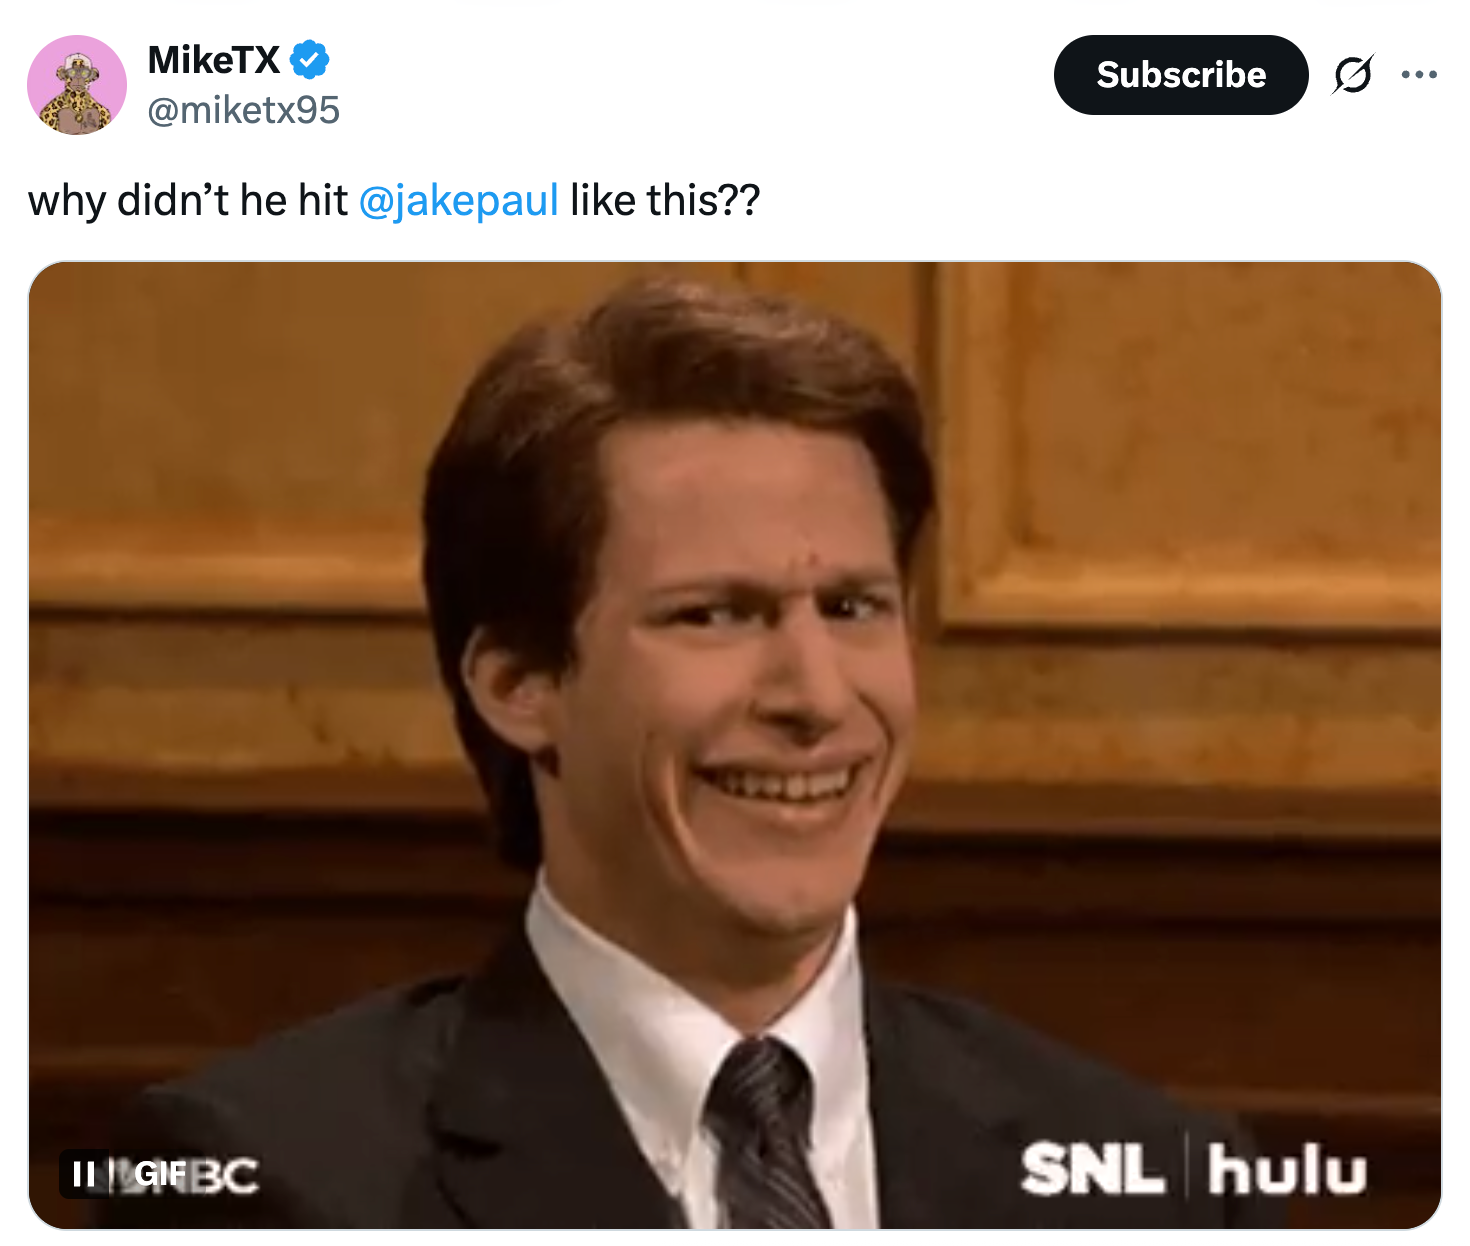Open the @miketx95 handle link

tap(244, 110)
